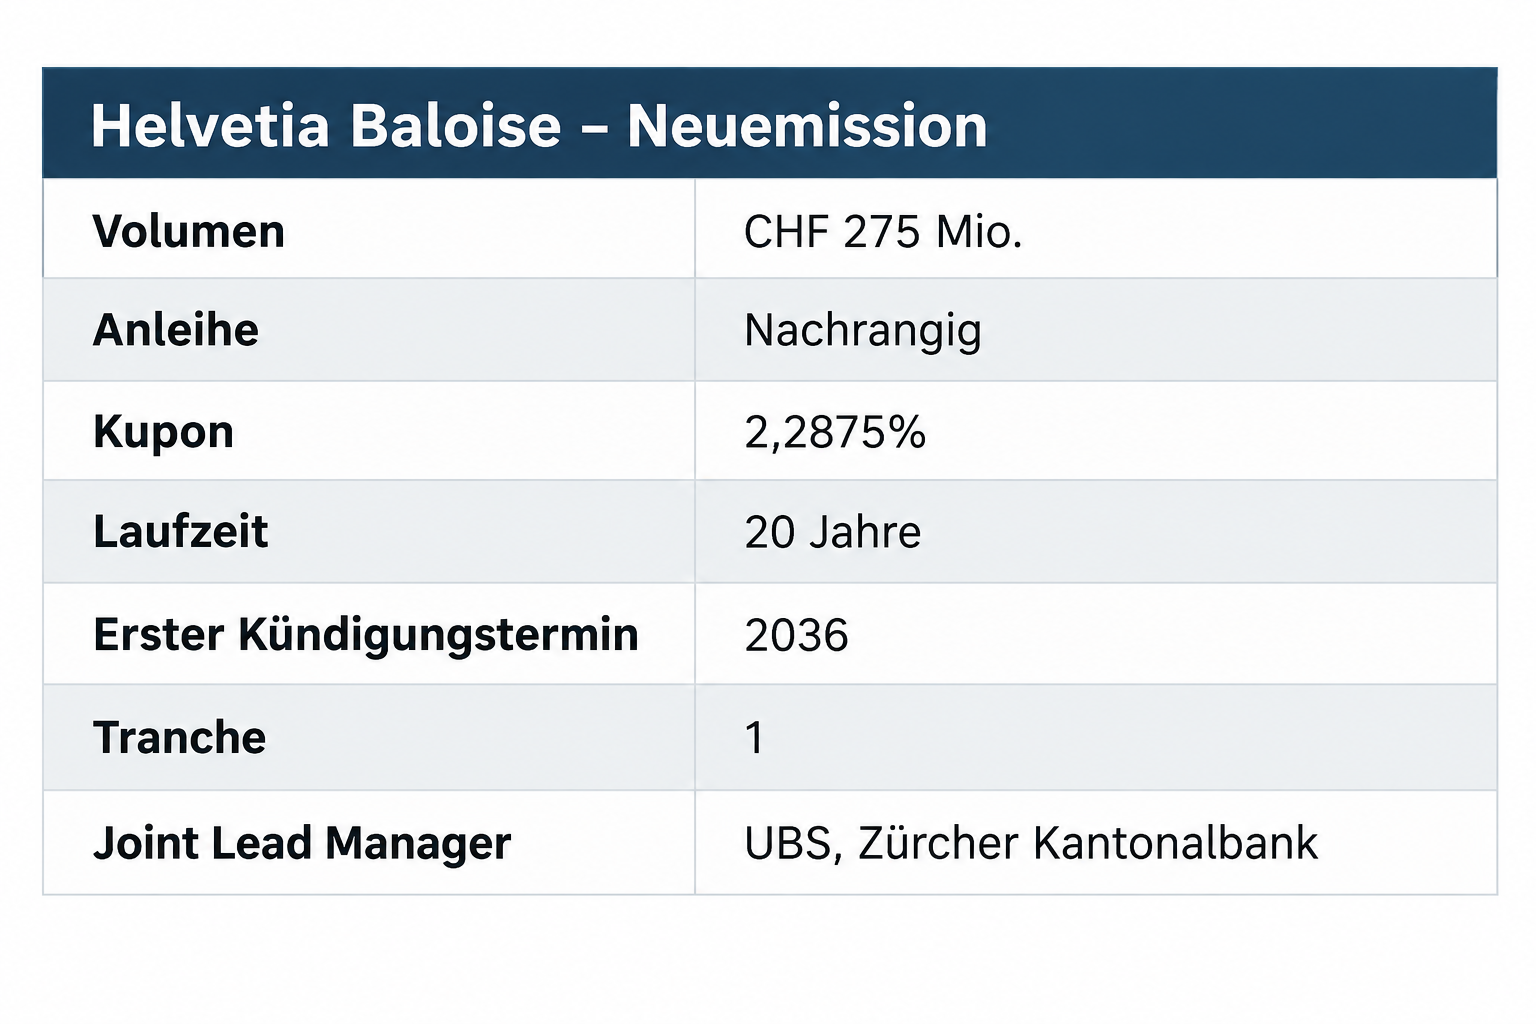Click the 2036 call date value
The height and width of the screenshot is (1024, 1536).
click(x=797, y=636)
